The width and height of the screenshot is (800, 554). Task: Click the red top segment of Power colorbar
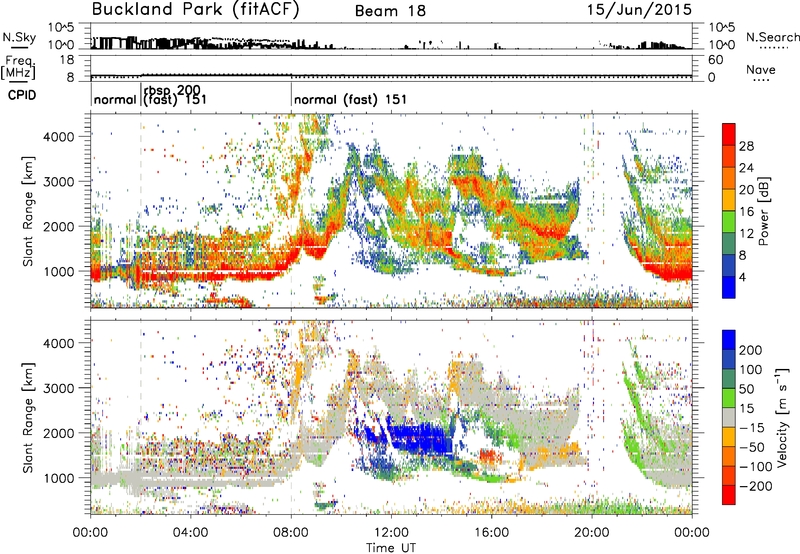point(729,134)
